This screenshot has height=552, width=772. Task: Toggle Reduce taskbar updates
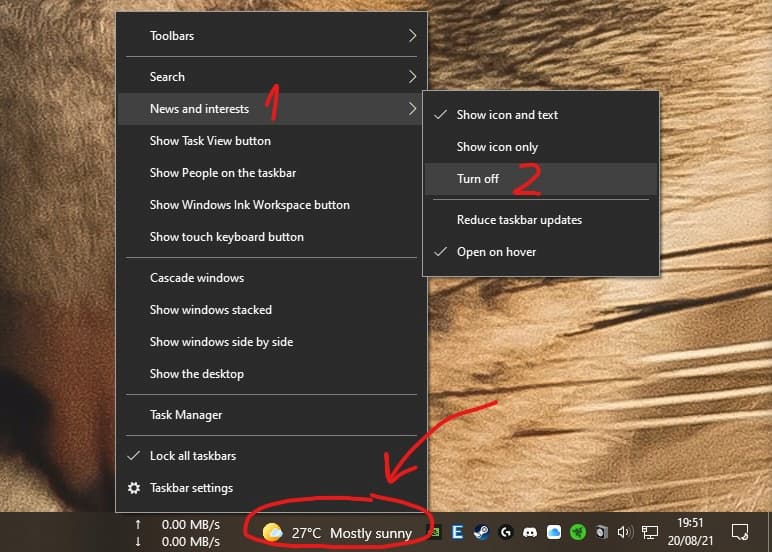[x=541, y=220]
